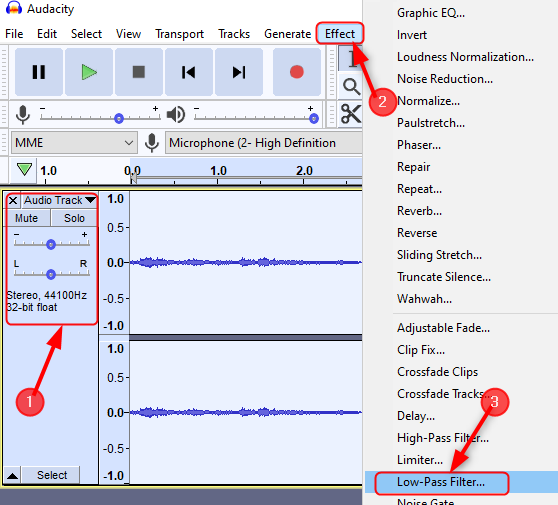Screen dimensions: 558x505
Task: Choose Clip Fix... effect
Action: click(421, 350)
